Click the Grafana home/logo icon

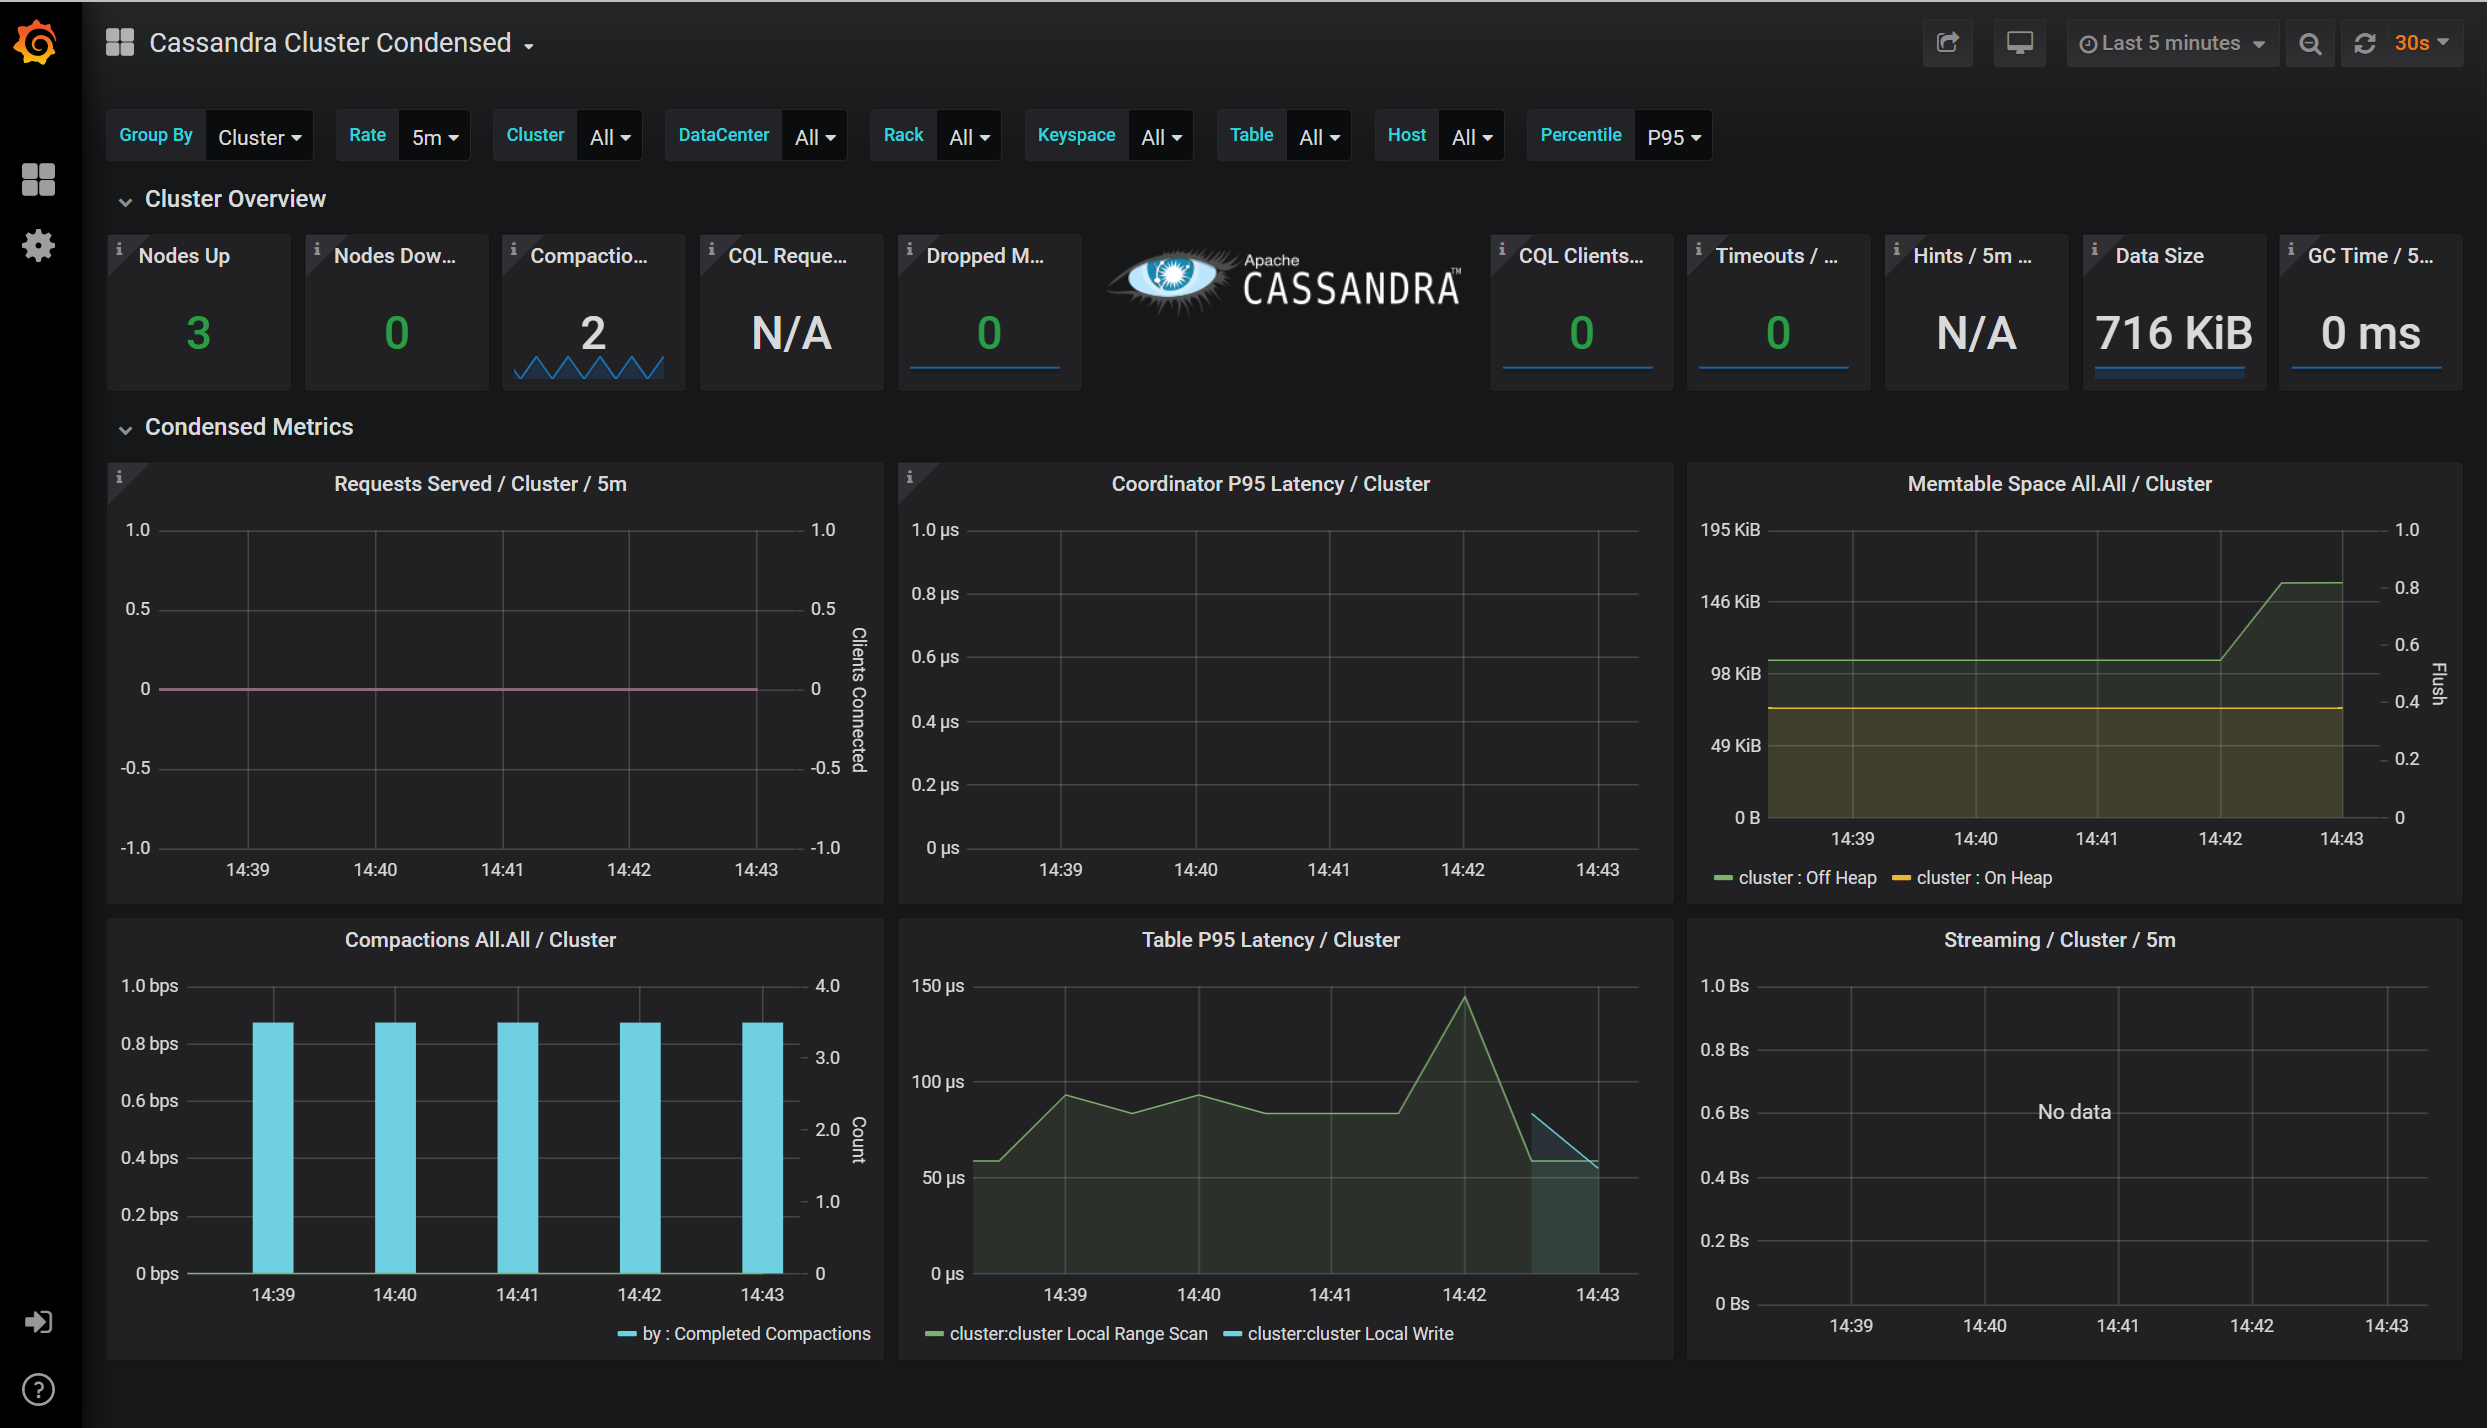click(36, 43)
